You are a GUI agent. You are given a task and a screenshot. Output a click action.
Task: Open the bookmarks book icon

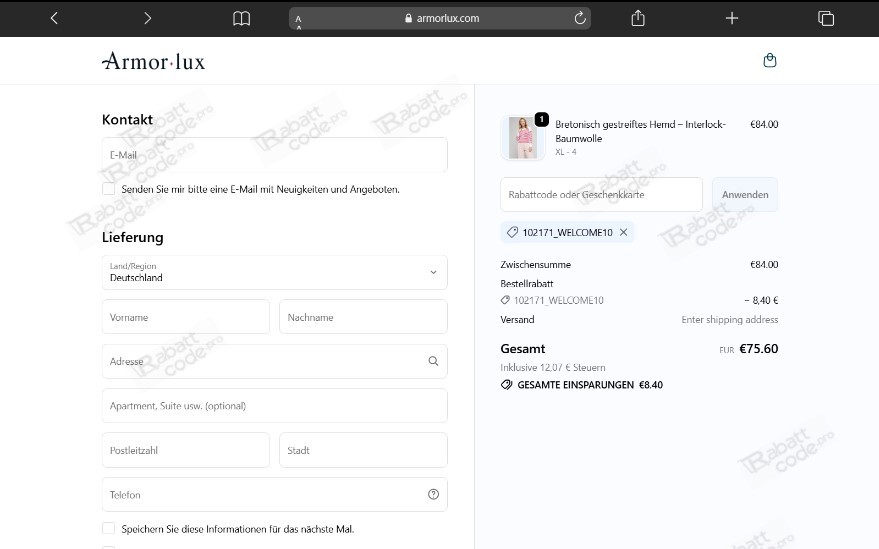point(242,19)
